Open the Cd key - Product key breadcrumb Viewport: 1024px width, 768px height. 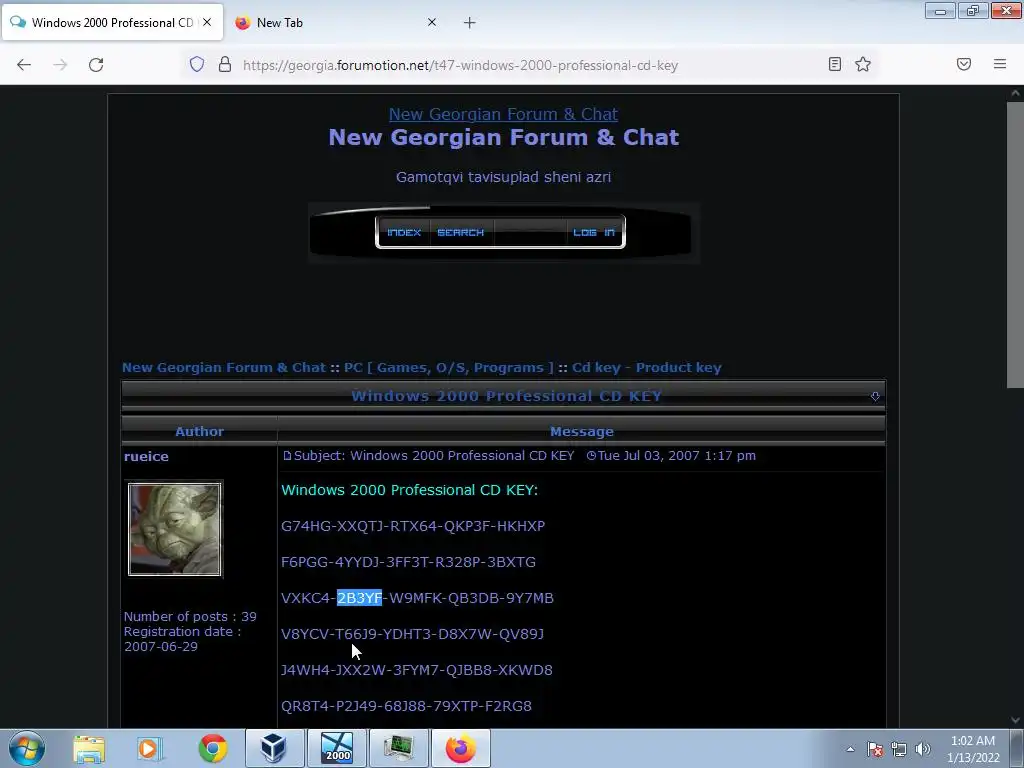point(647,368)
